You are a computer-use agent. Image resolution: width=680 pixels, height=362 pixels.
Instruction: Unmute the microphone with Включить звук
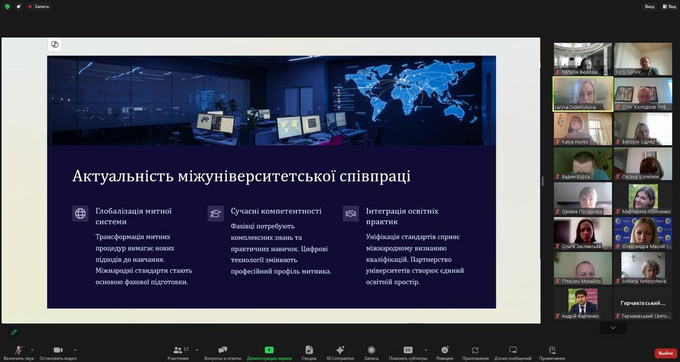click(19, 352)
